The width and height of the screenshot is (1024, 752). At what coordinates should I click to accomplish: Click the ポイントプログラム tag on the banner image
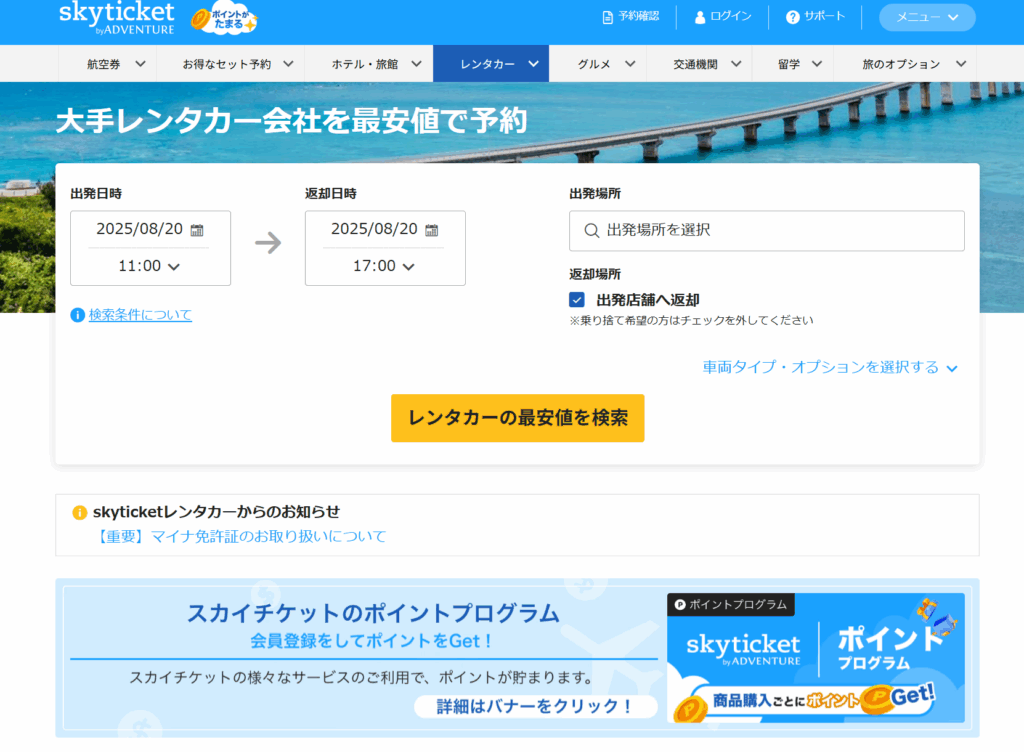point(731,604)
